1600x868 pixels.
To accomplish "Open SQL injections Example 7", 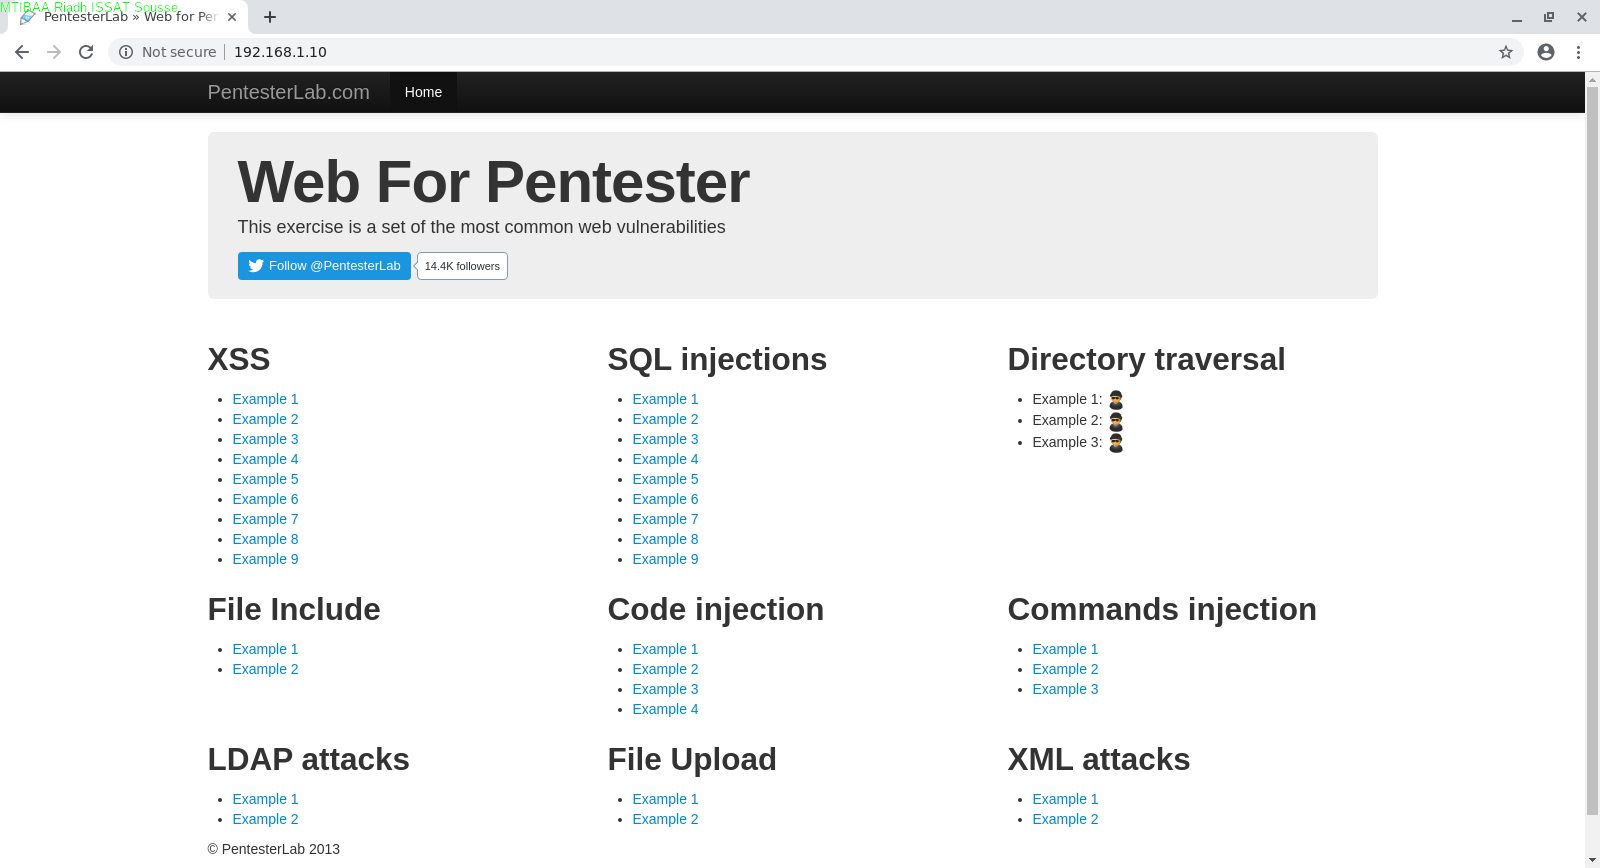I will pos(665,519).
